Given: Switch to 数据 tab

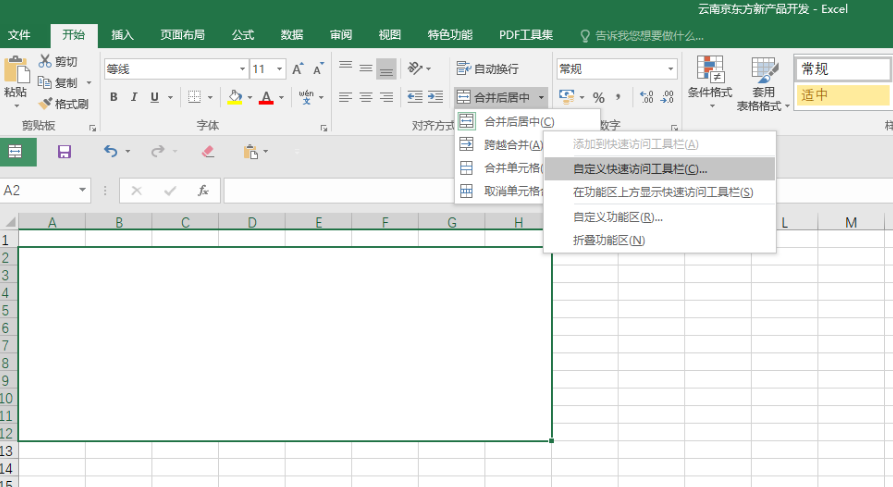Looking at the screenshot, I should (x=292, y=35).
